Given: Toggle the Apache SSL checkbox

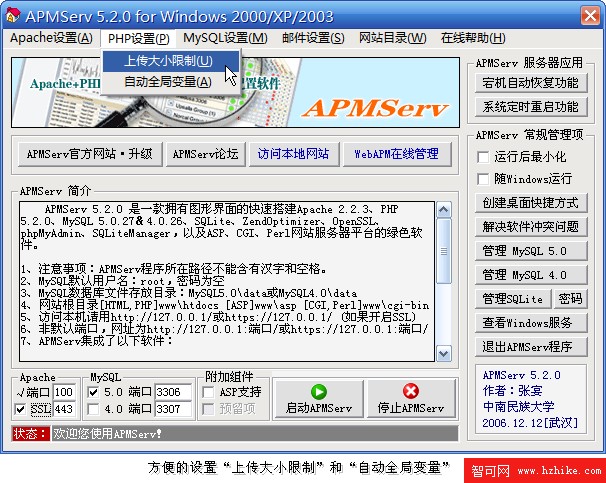Looking at the screenshot, I should (x=20, y=409).
